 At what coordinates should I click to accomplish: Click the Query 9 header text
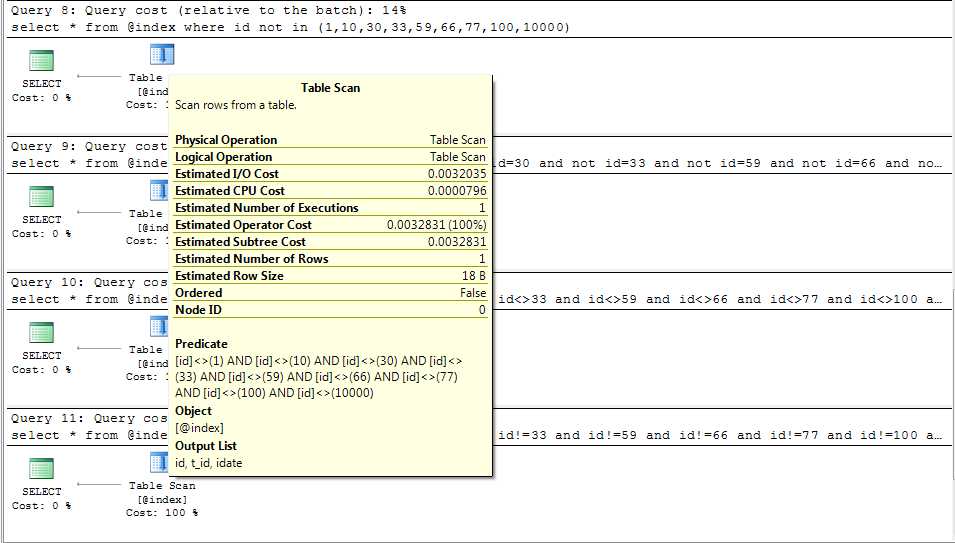tap(89, 147)
